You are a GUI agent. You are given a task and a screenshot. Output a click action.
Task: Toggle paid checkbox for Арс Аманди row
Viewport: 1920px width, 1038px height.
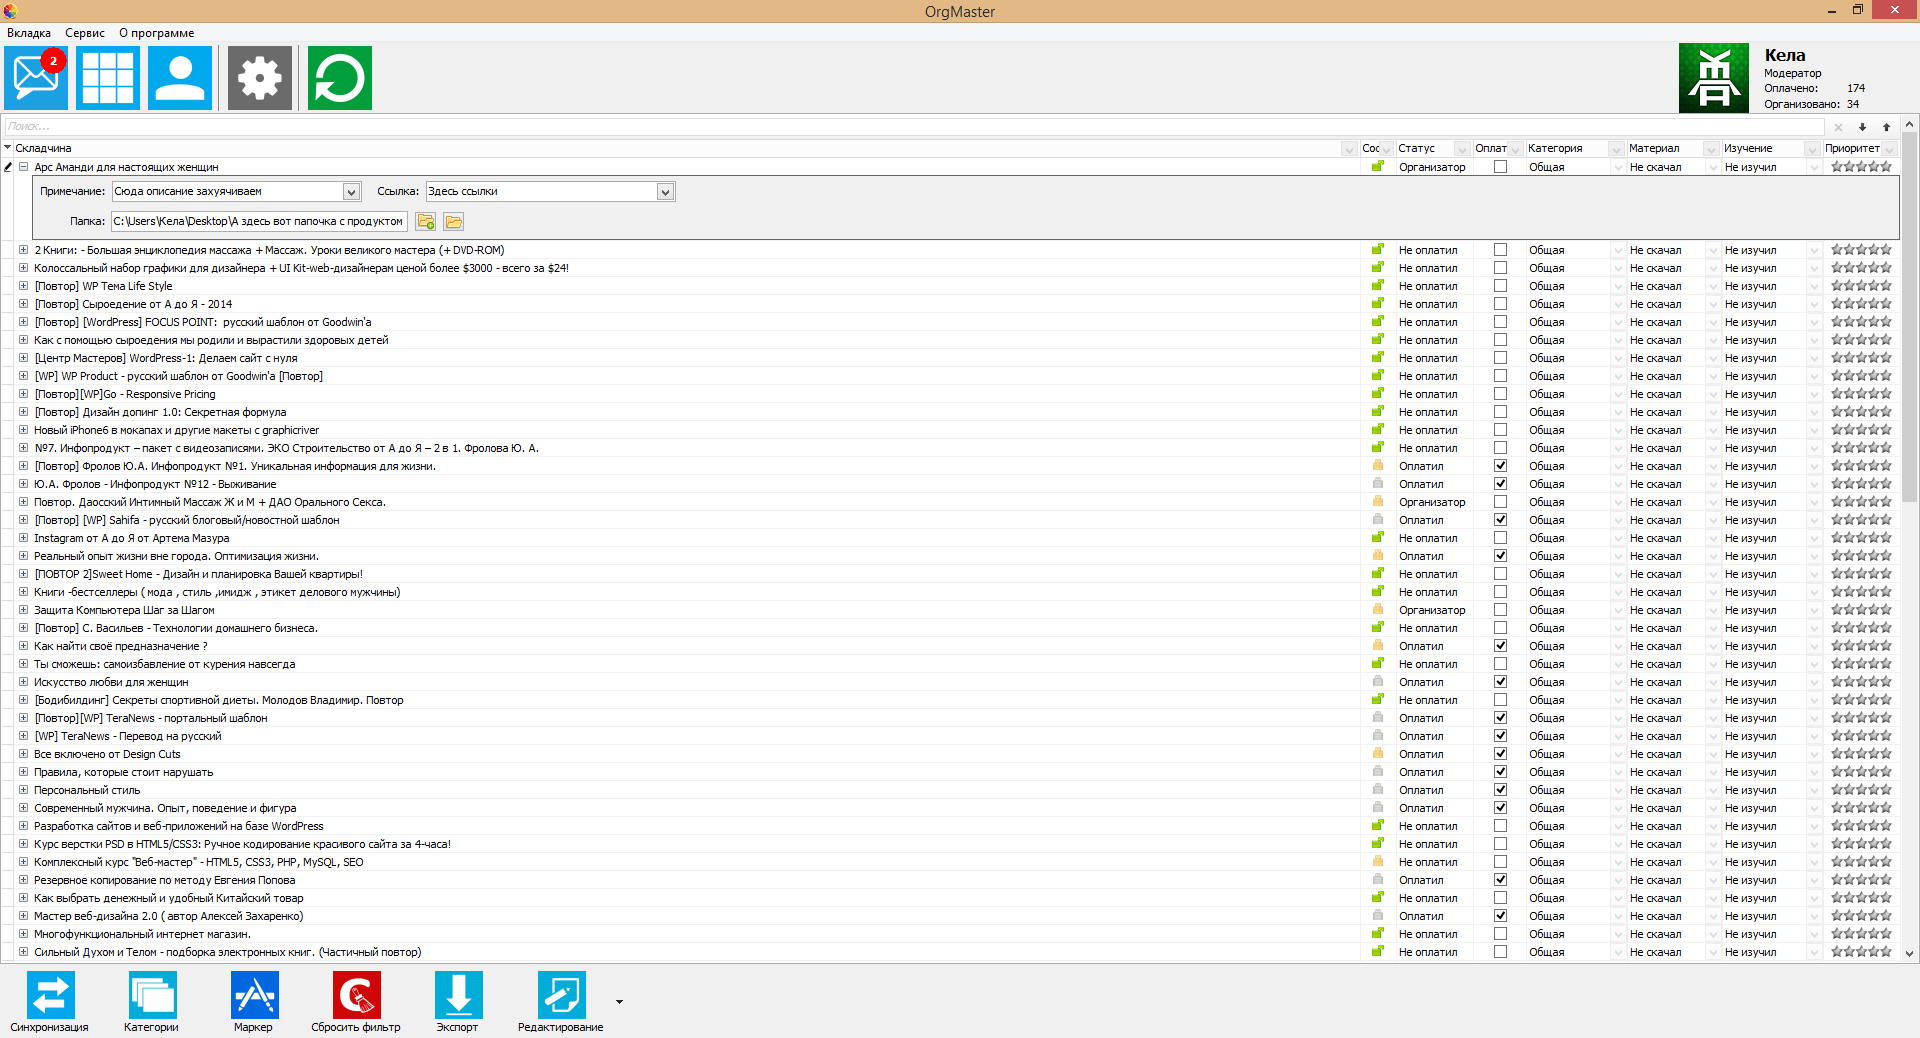point(1500,167)
